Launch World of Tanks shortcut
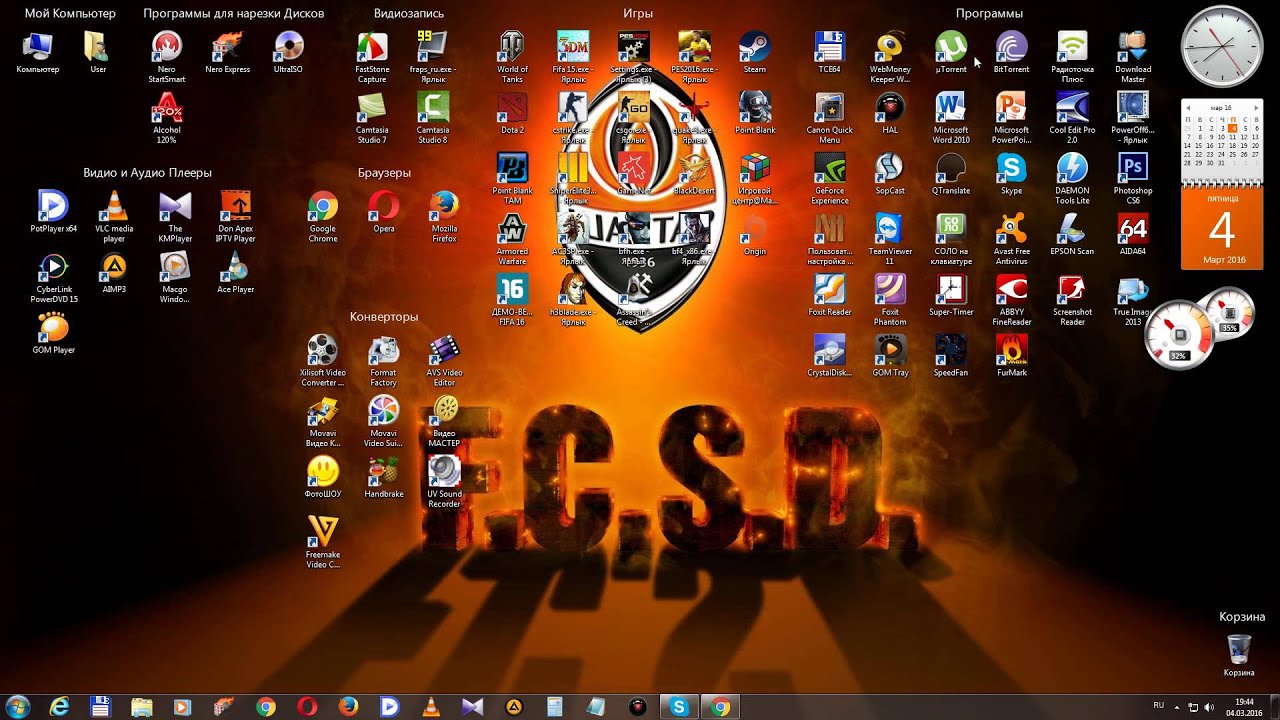1280x720 pixels. (512, 57)
